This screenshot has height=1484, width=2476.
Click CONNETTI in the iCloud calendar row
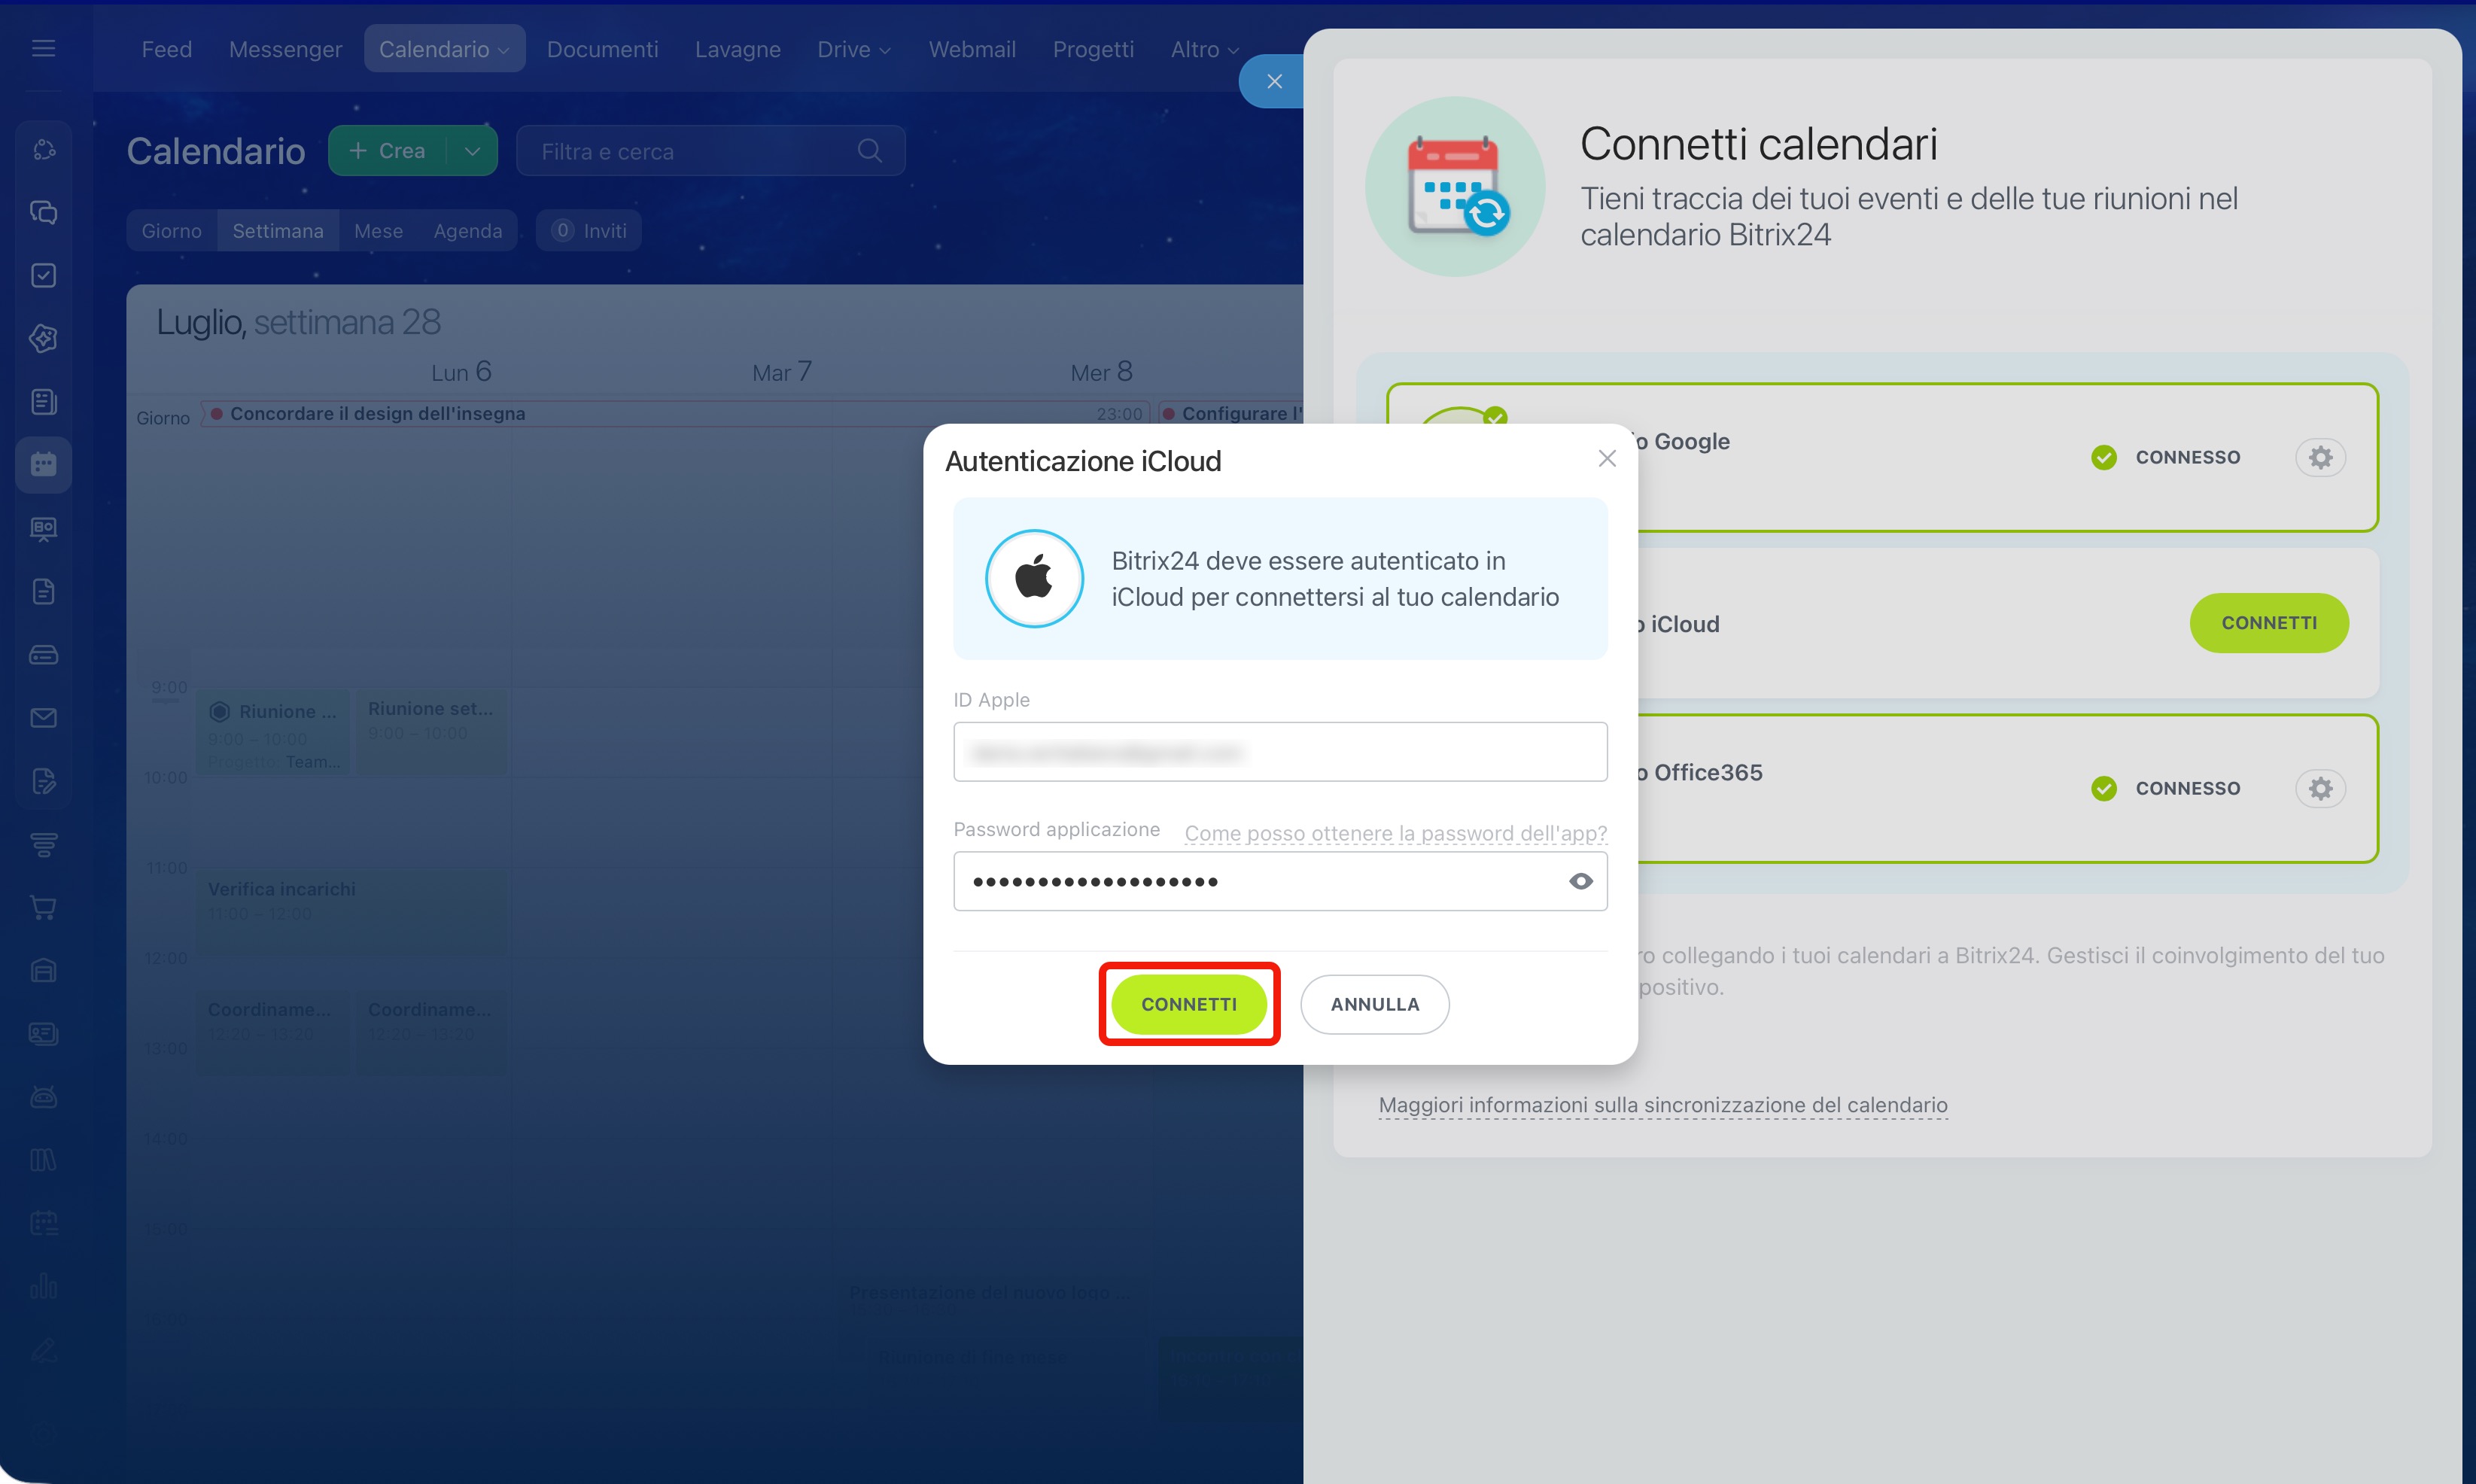point(2269,623)
